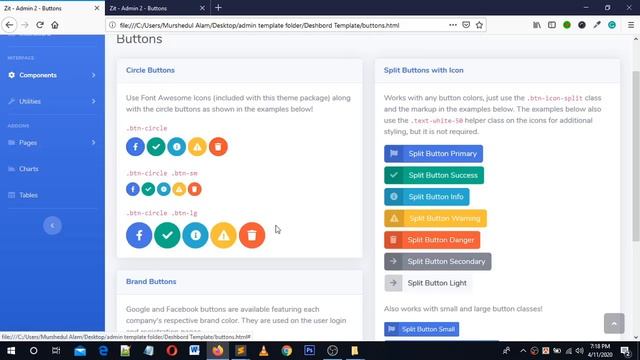Click the large info circle button
This screenshot has height=360, width=640.
coord(196,235)
